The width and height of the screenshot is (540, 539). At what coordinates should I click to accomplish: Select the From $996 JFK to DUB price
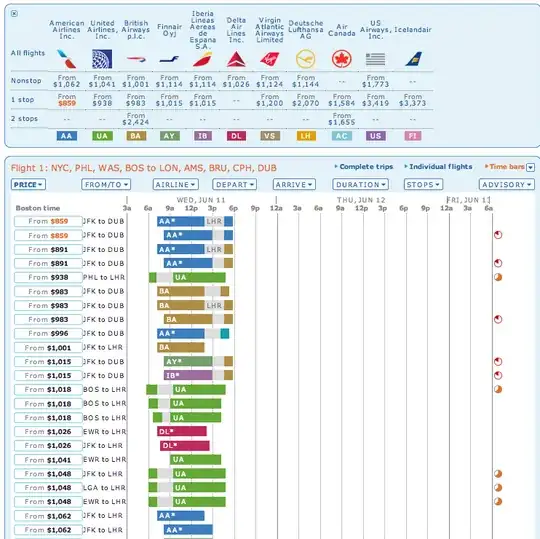48,333
